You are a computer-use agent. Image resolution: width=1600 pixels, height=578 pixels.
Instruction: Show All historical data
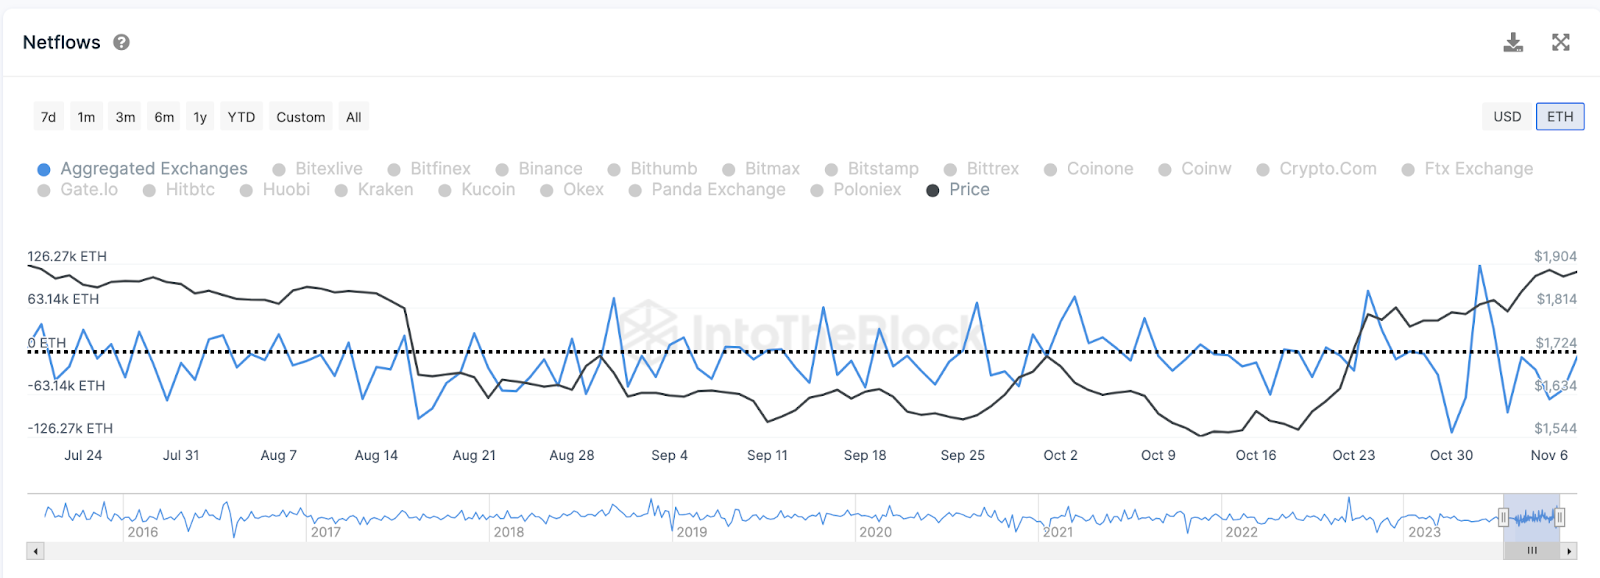pyautogui.click(x=353, y=117)
